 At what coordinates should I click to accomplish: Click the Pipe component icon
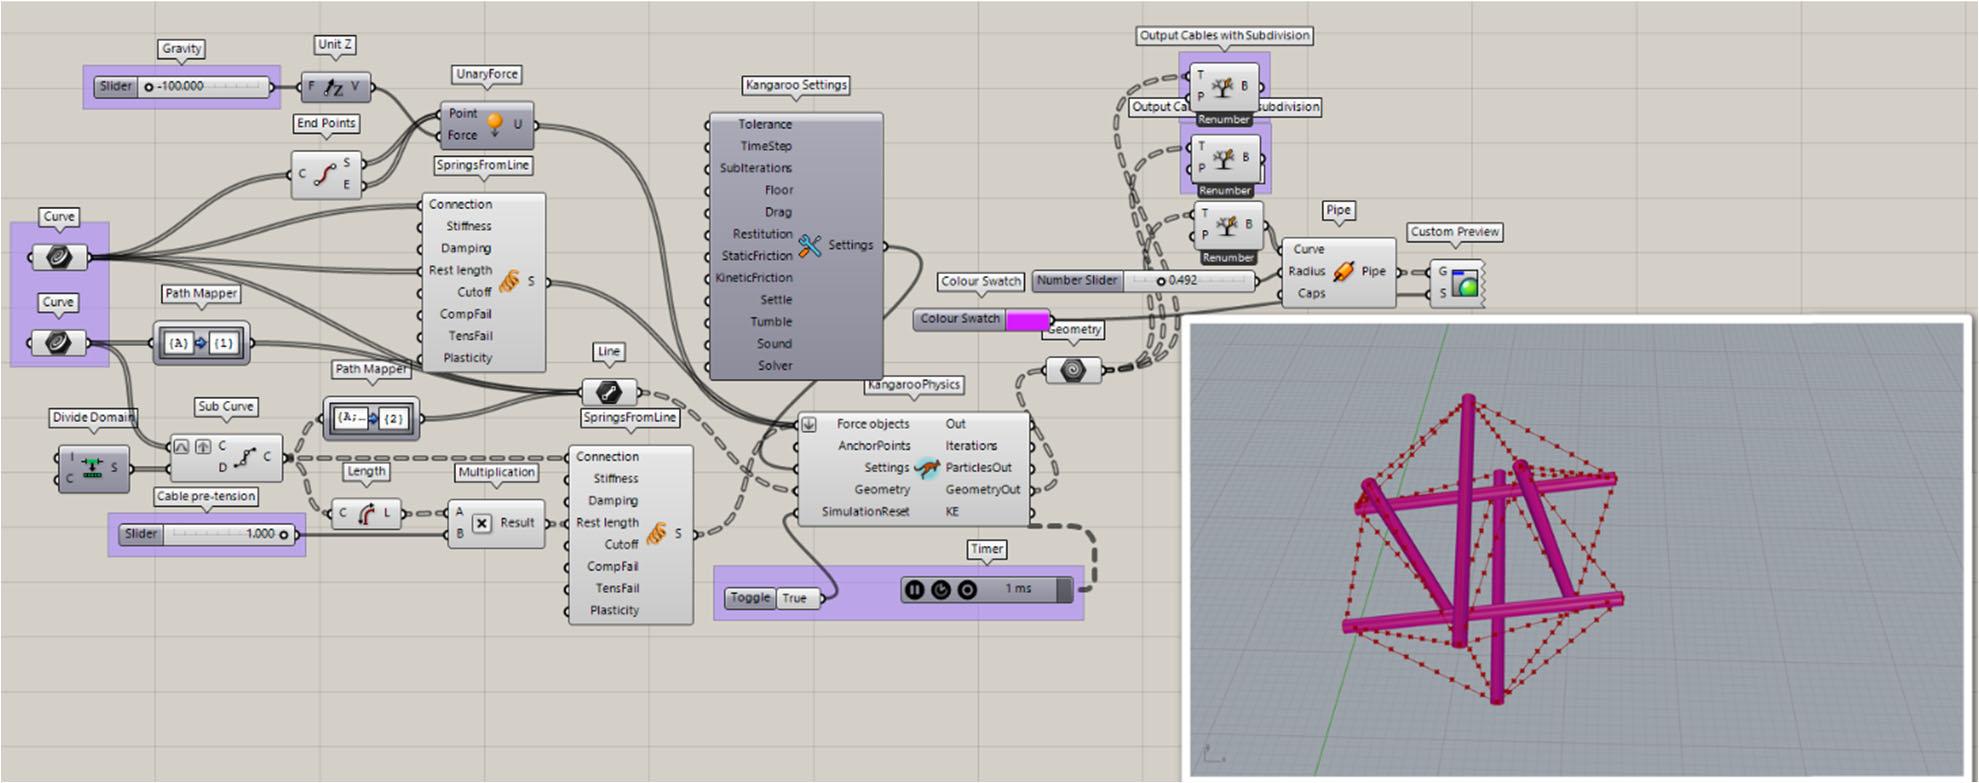point(1344,271)
